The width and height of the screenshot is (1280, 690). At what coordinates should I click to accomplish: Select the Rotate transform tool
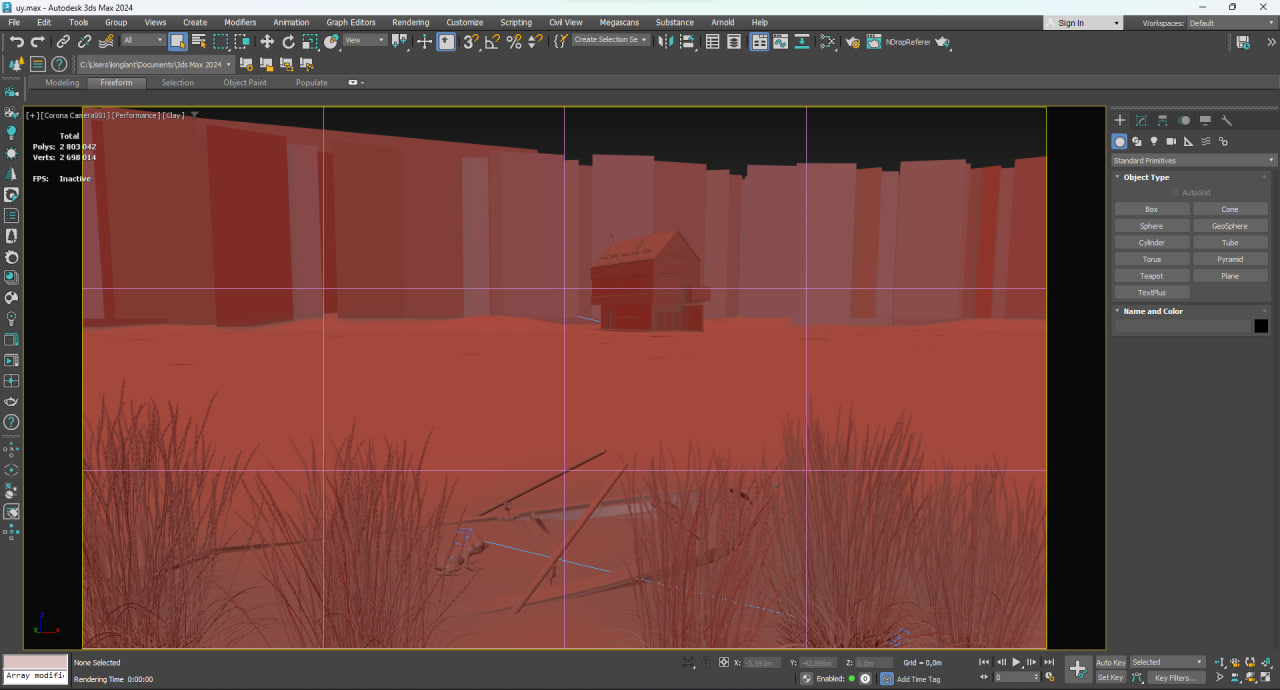point(289,41)
